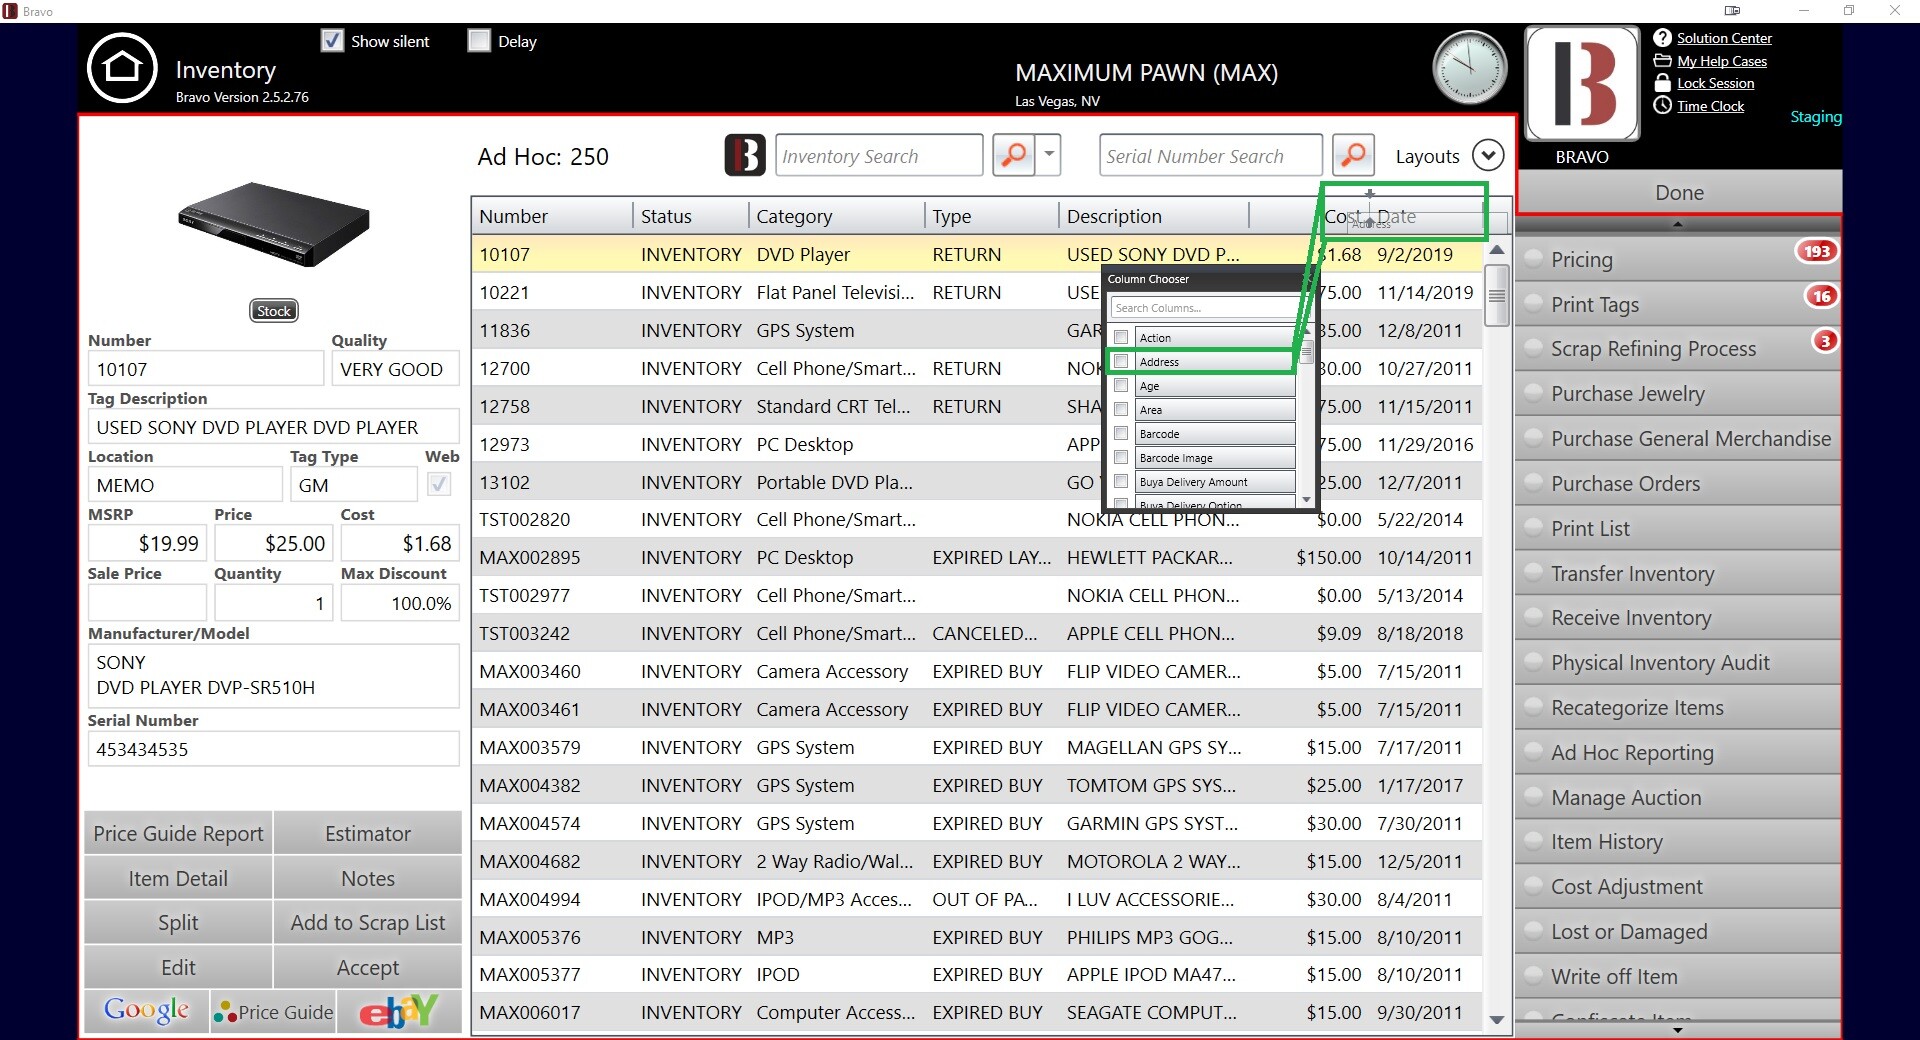Click the Lock Session padlock icon
Image resolution: width=1920 pixels, height=1040 pixels.
click(1662, 83)
